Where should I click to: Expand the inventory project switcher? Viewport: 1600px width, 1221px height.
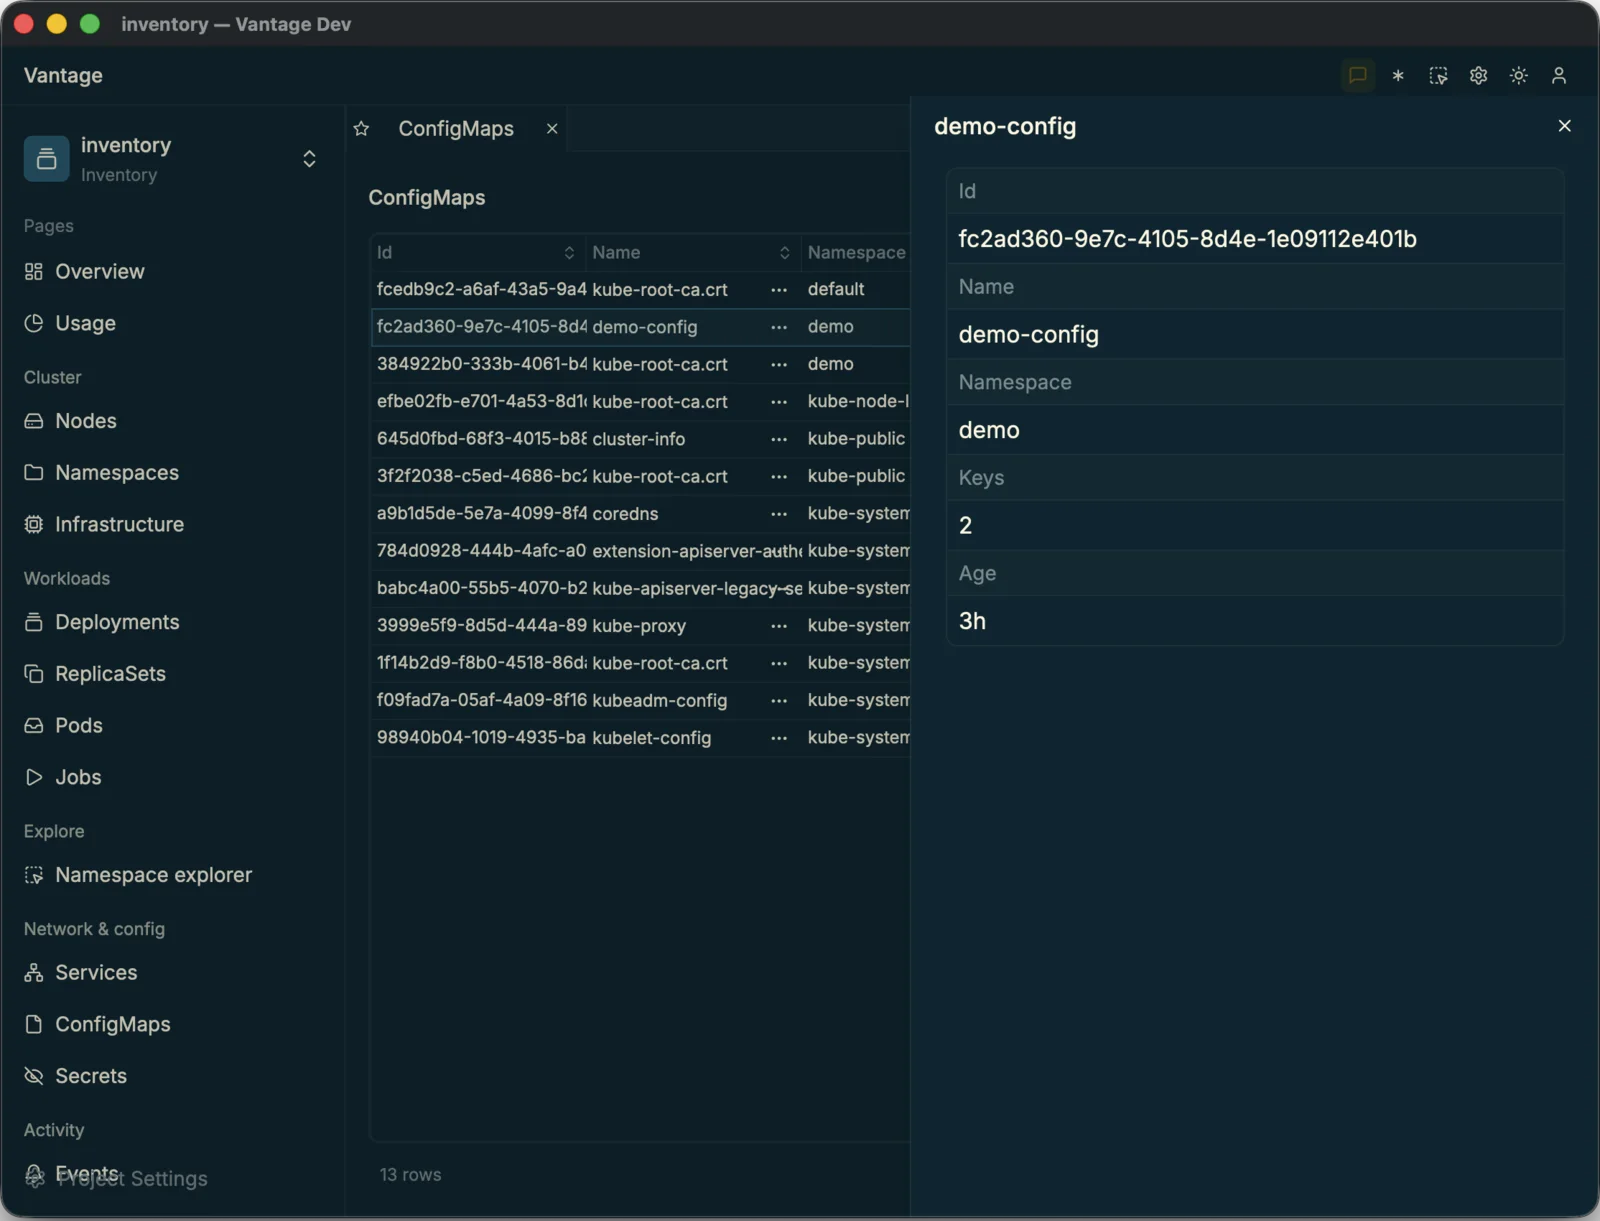tap(309, 159)
